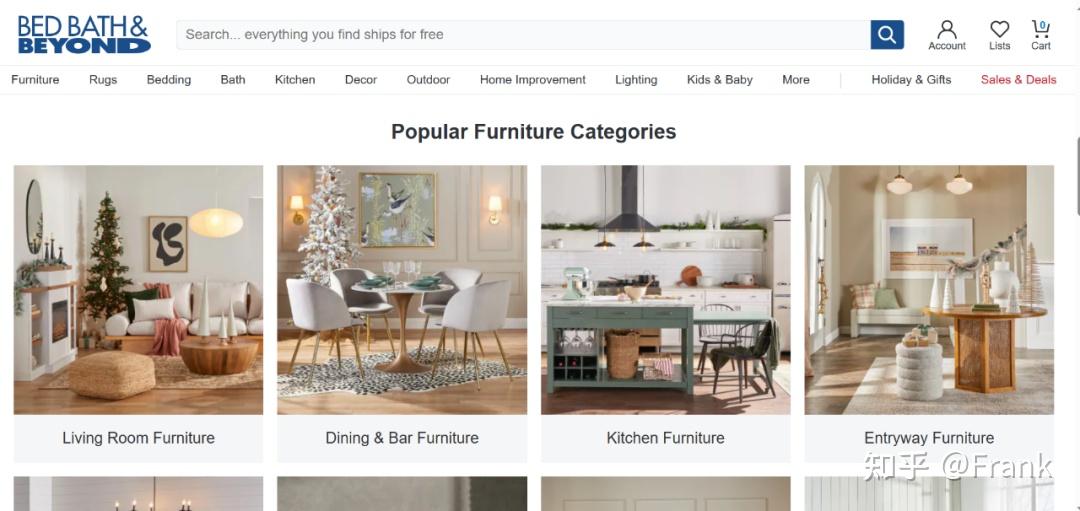Click the blue search magnifier button
The image size is (1080, 511).
click(x=886, y=34)
